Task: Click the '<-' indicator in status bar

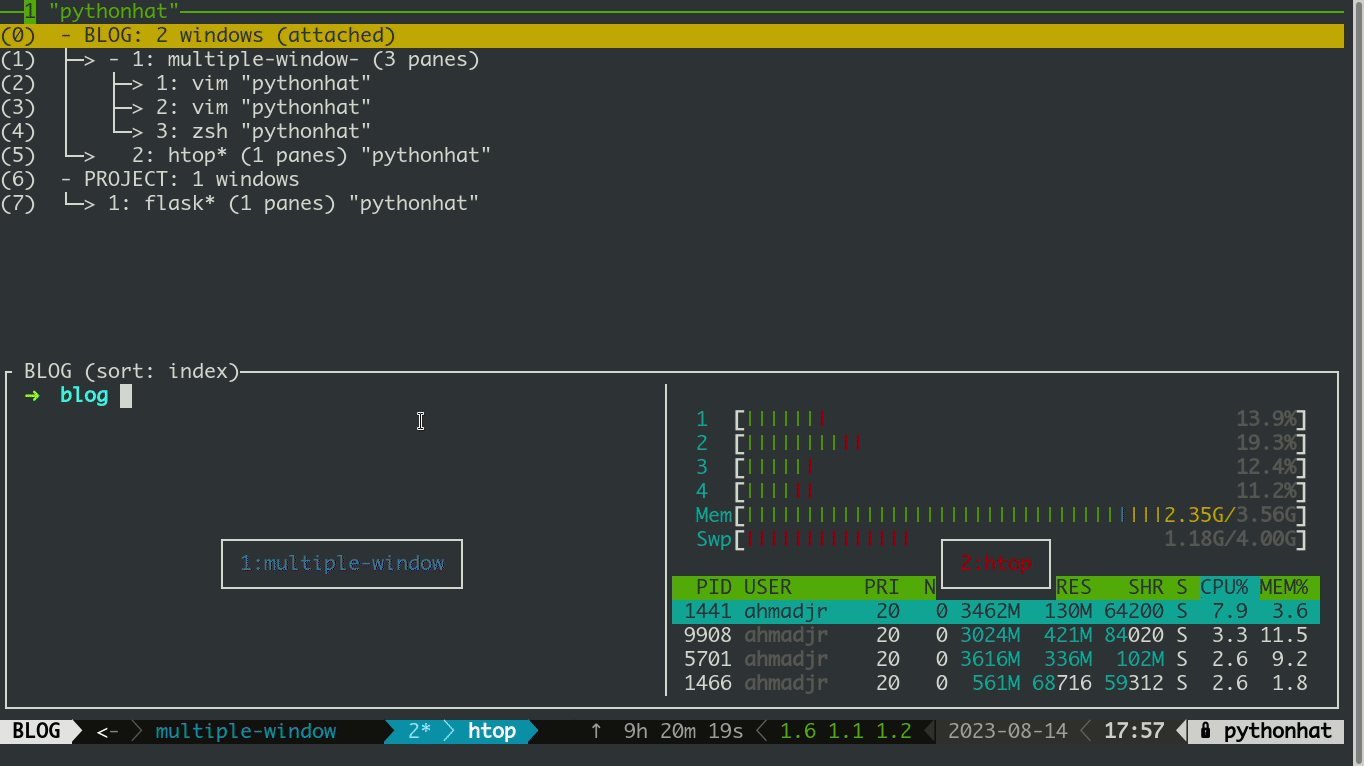Action: (107, 731)
